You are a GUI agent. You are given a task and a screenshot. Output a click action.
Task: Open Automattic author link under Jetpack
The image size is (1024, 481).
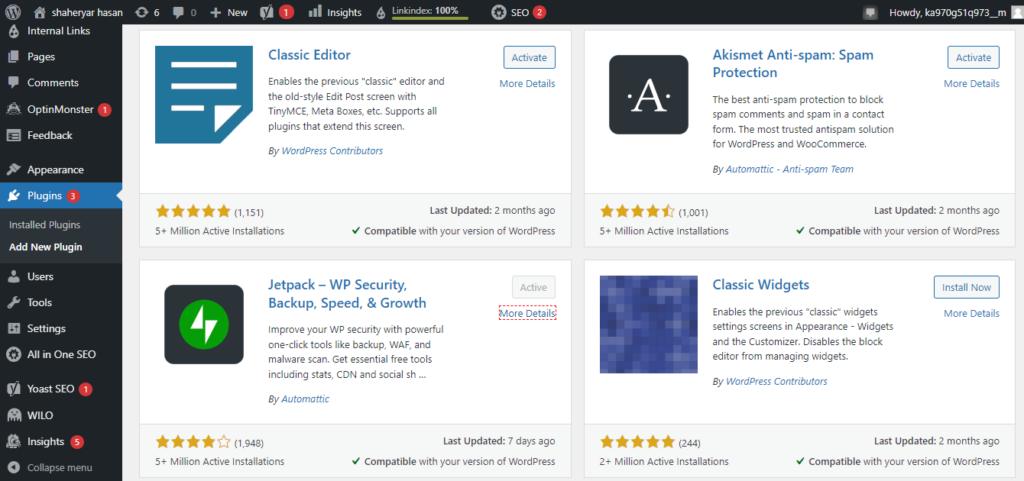click(x=305, y=399)
